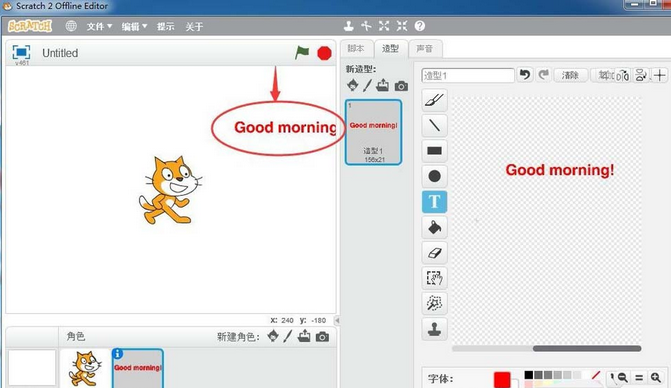Viewport: 671px width, 388px height.
Task: Flip costume up-down
Action: coord(641,76)
